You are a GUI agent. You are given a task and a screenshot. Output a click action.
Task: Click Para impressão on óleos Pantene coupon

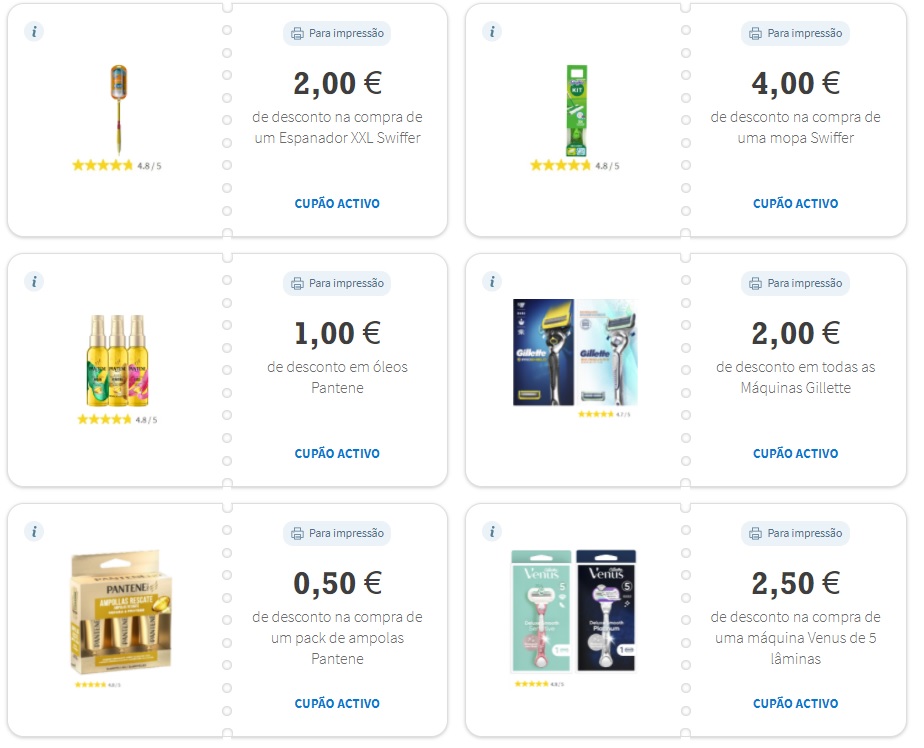[x=337, y=283]
